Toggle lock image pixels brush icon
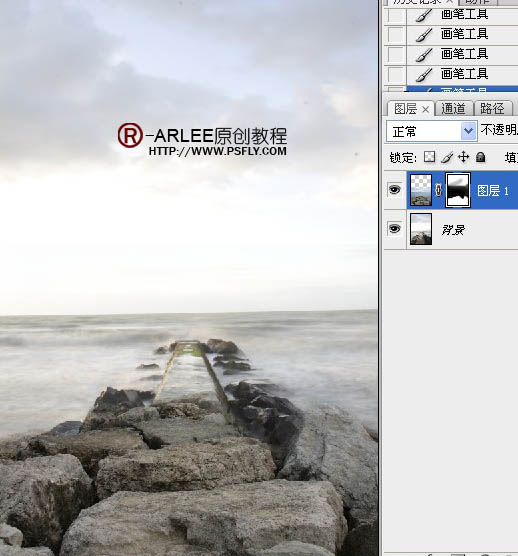 447,157
